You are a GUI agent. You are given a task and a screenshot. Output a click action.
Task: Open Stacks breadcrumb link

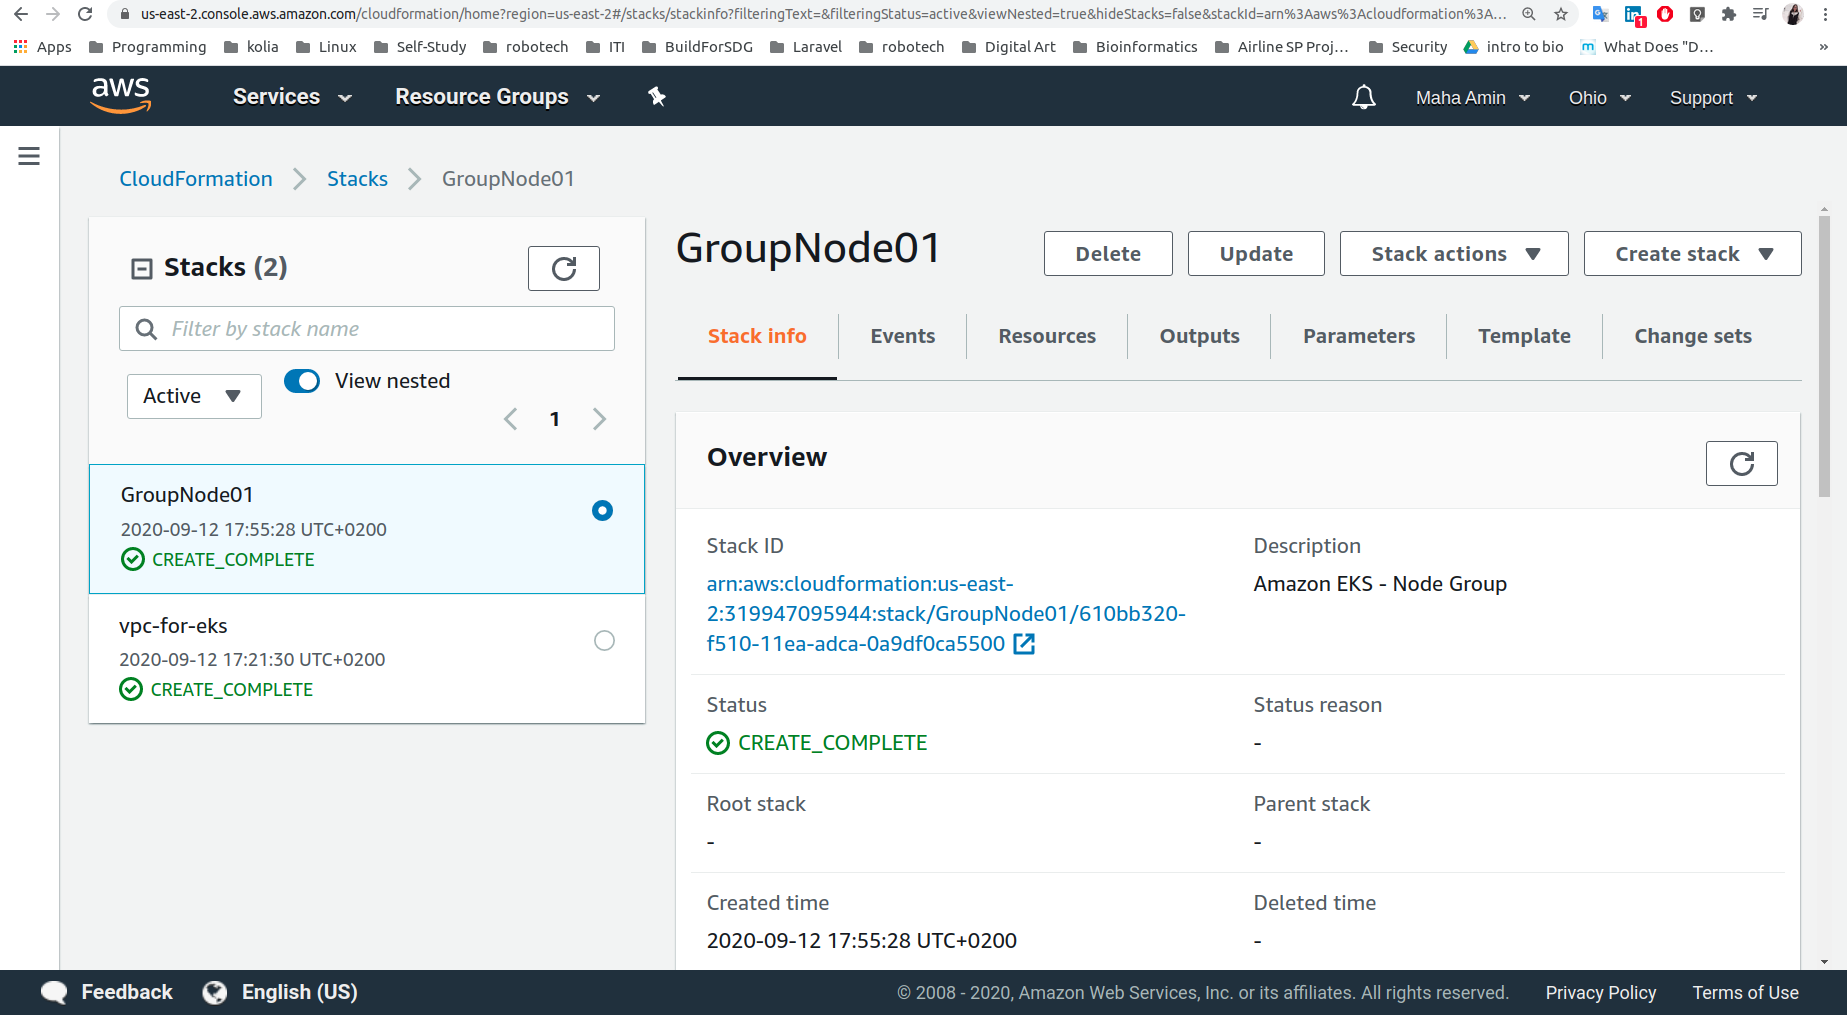[x=357, y=179]
